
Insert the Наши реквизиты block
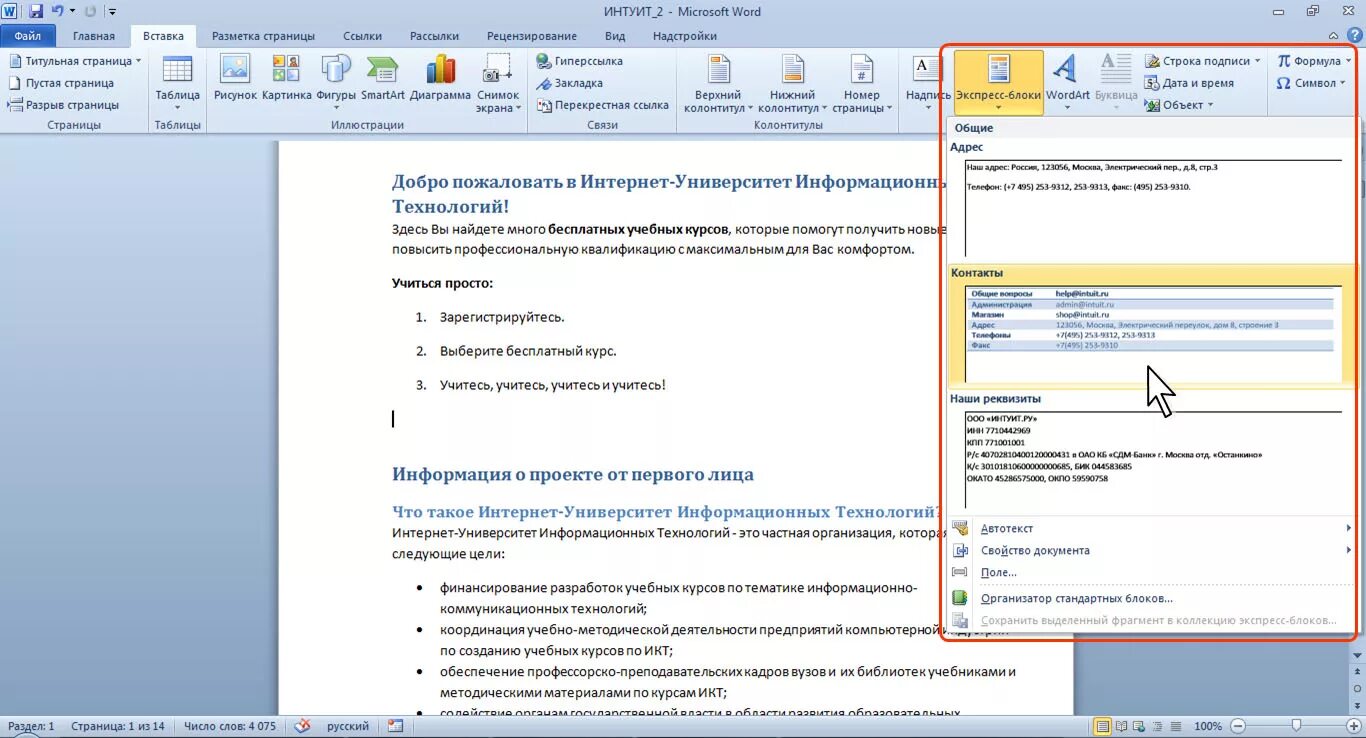point(1152,452)
